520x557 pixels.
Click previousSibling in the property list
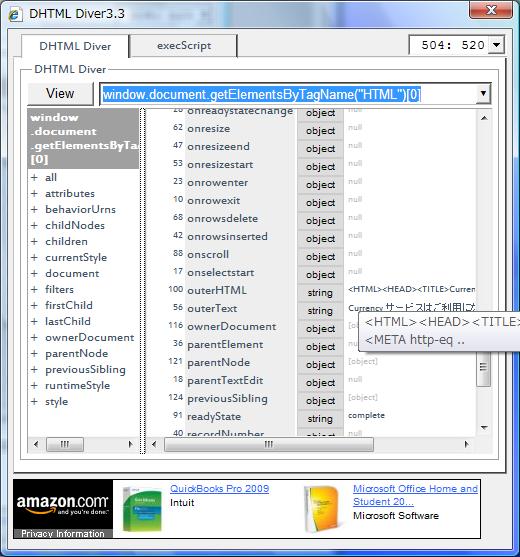[x=227, y=399]
